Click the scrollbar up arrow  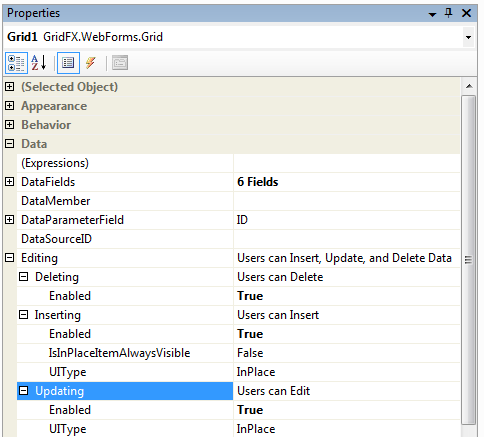(469, 86)
